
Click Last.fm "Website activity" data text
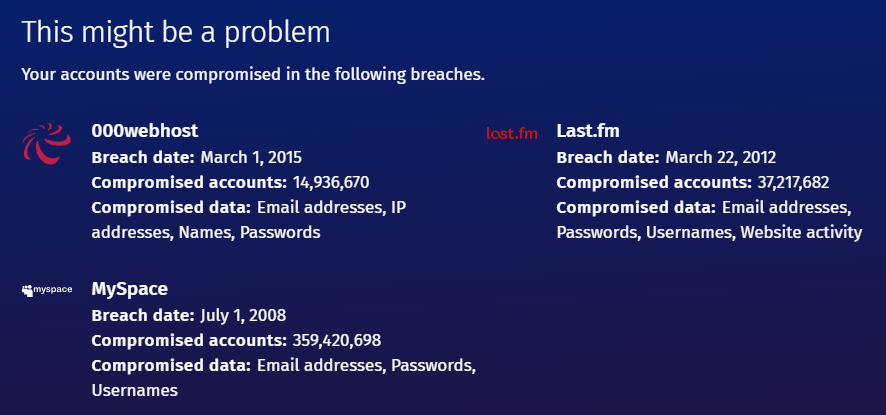point(801,232)
